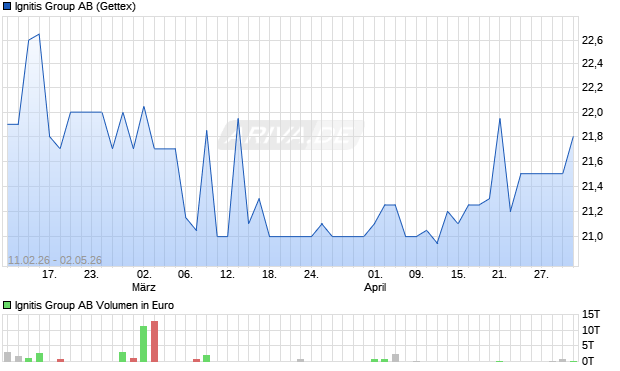The height and width of the screenshot is (371, 620).
Task: Click the tallest green volume bar
Action: 144,344
